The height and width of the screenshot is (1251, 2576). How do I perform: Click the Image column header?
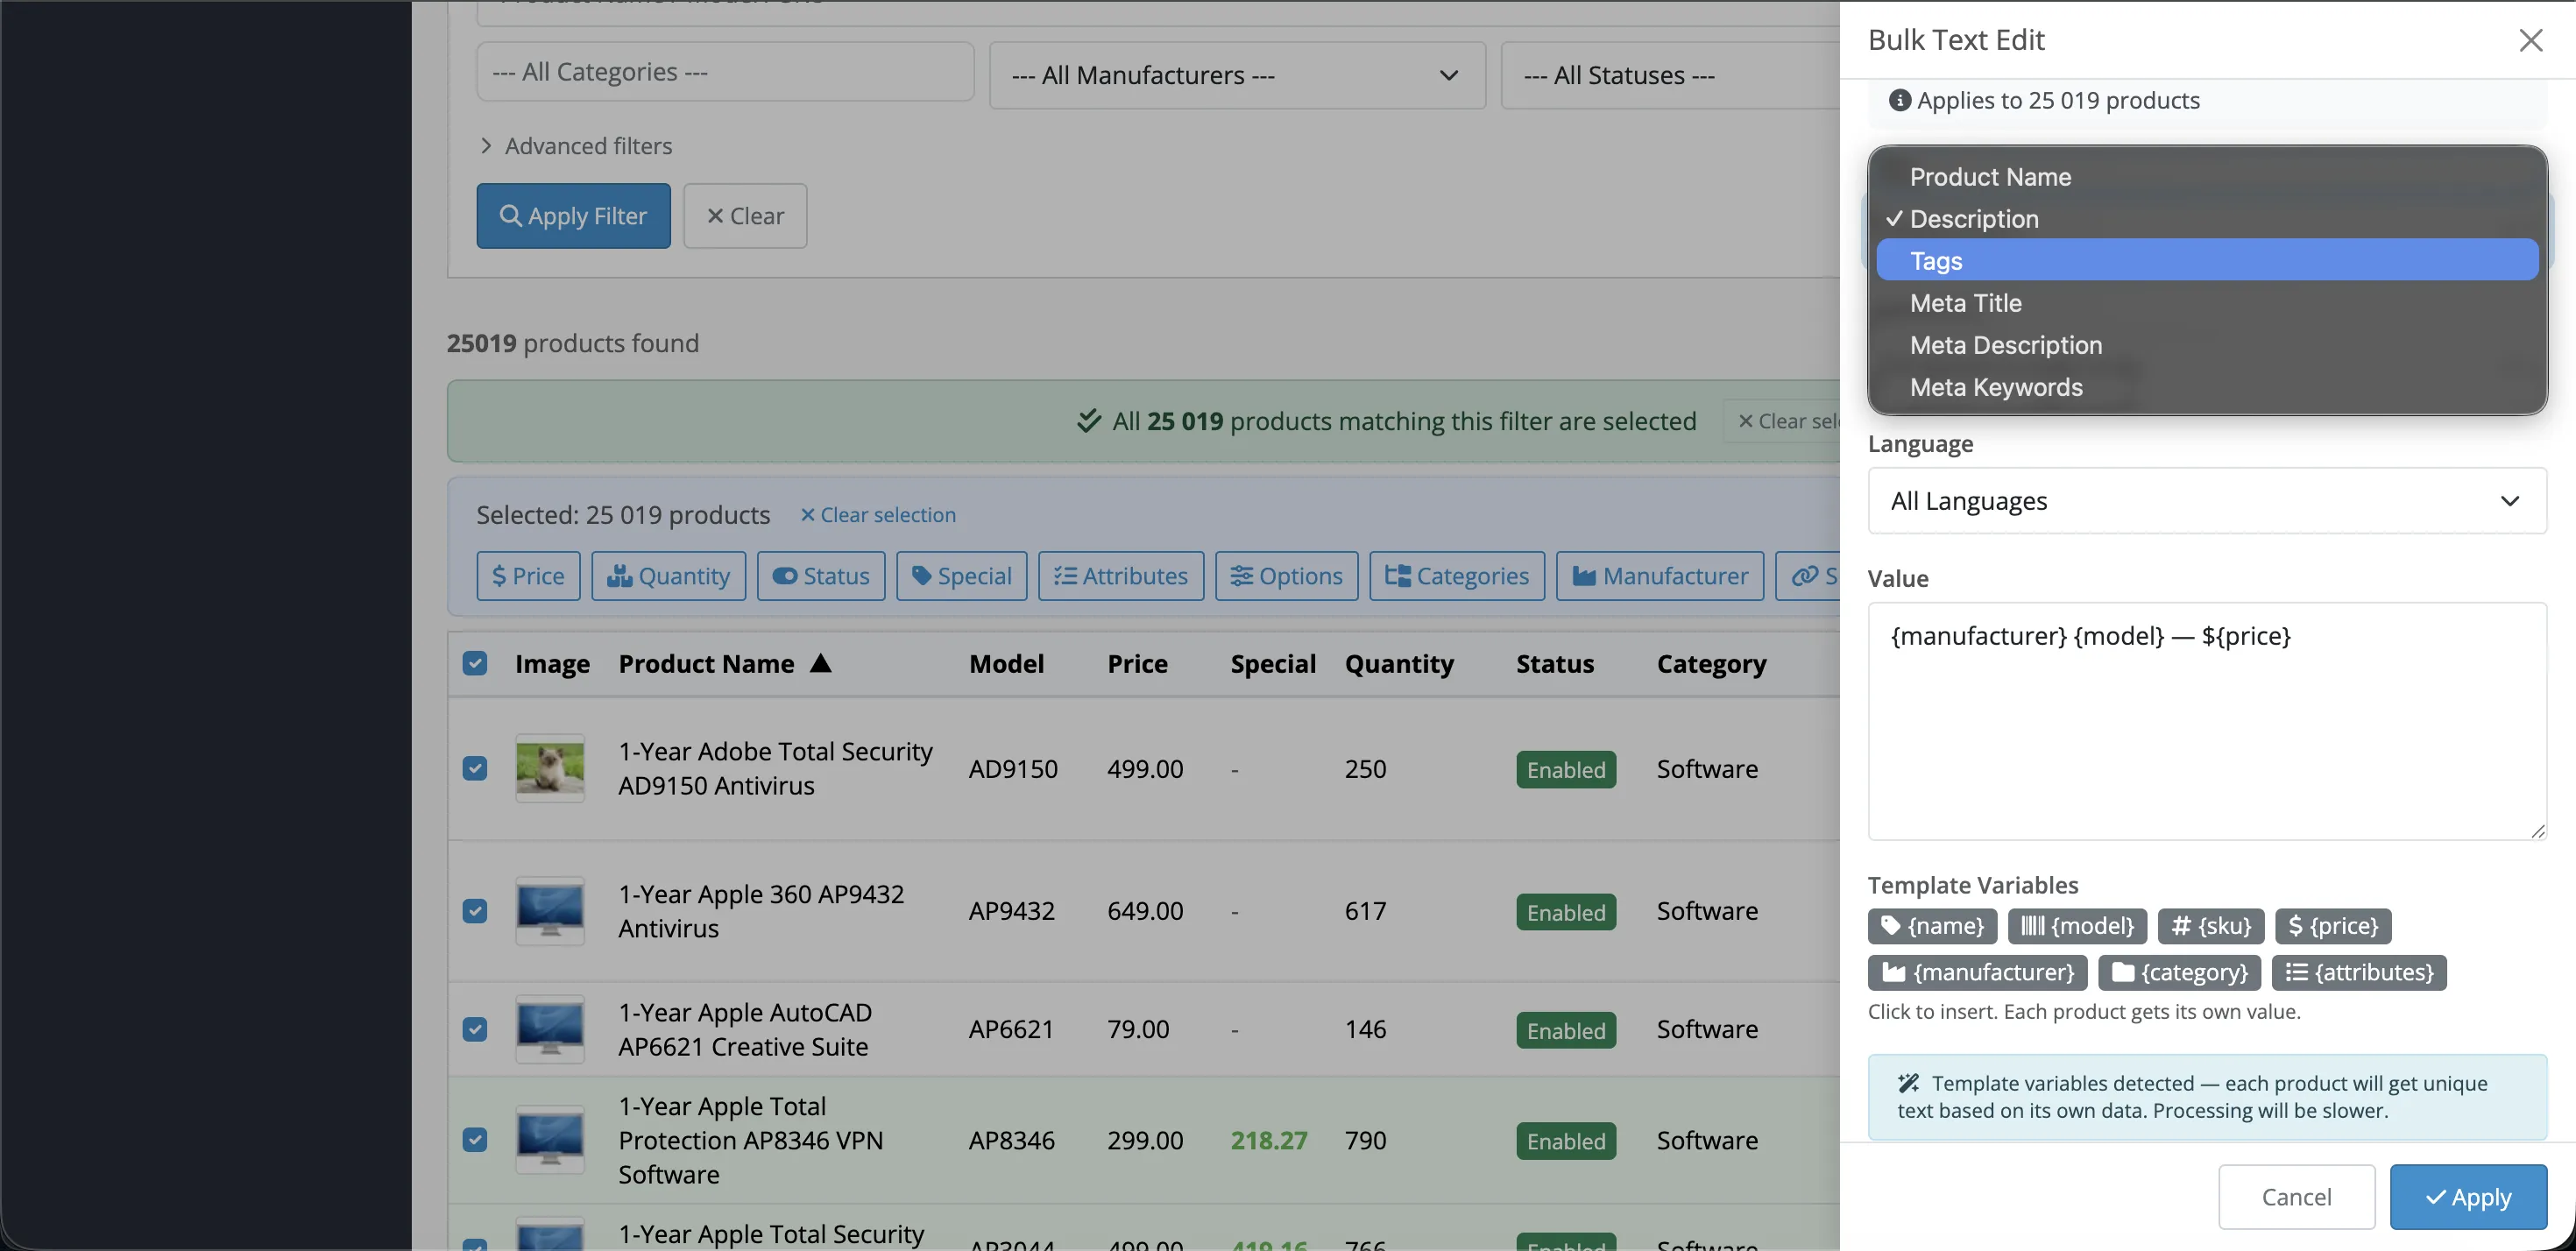click(552, 664)
